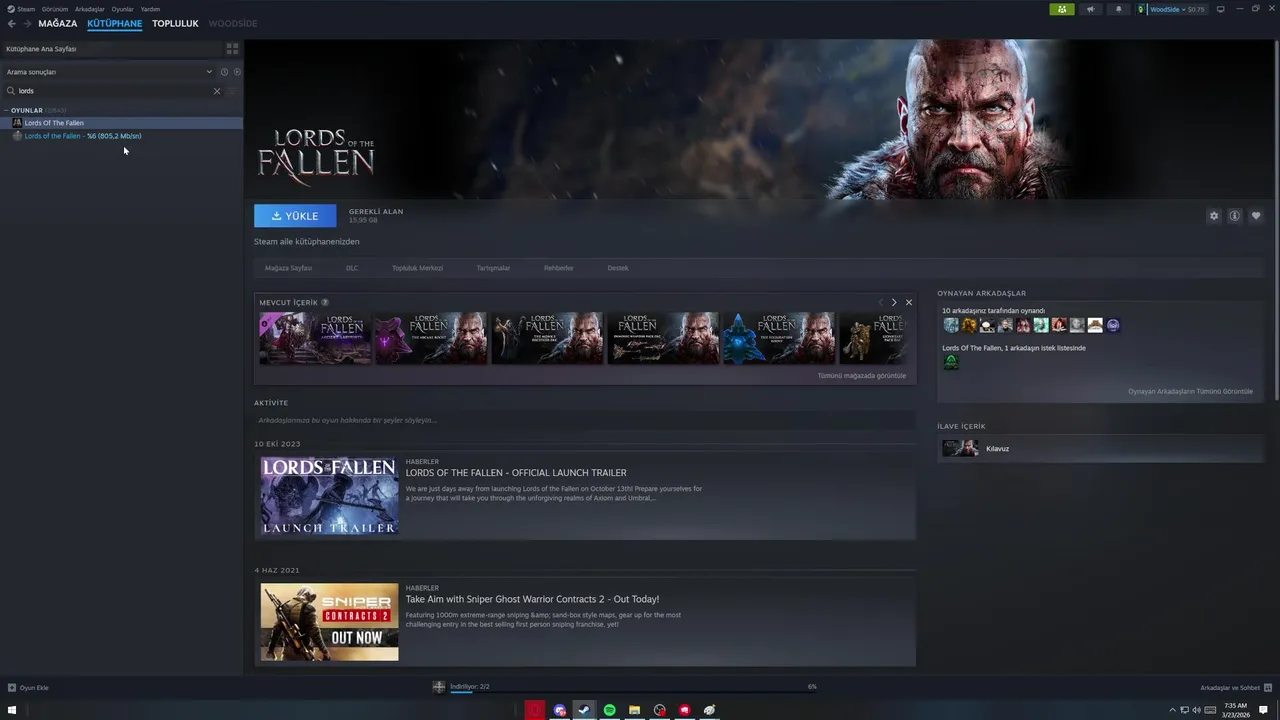Image resolution: width=1280 pixels, height=720 pixels.
Task: Open the Oyunlar menu
Action: (122, 9)
